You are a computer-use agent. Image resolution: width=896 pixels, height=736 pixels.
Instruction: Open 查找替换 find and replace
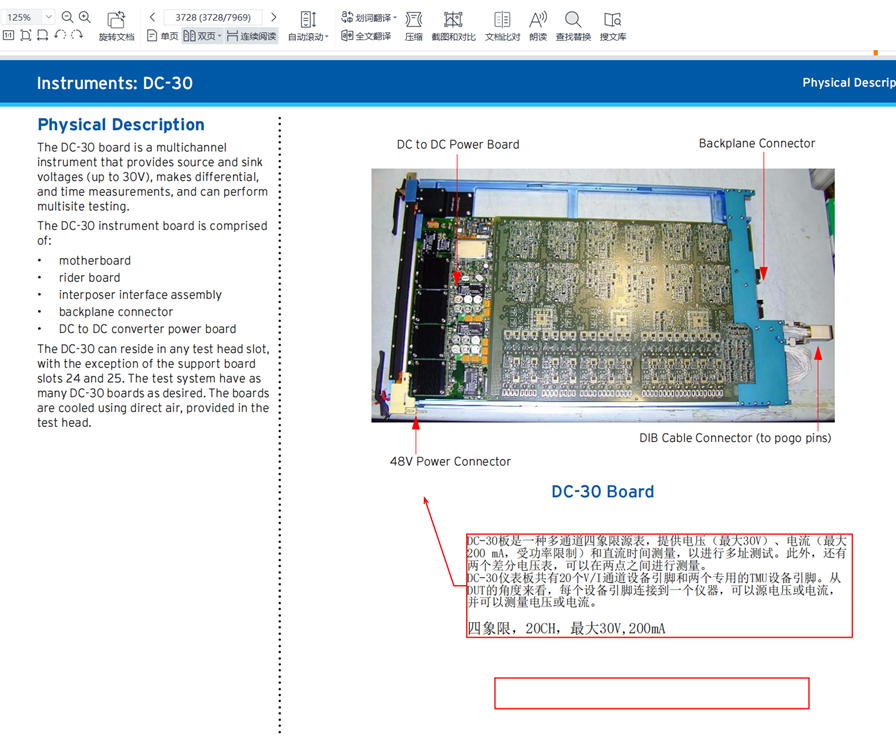point(573,20)
